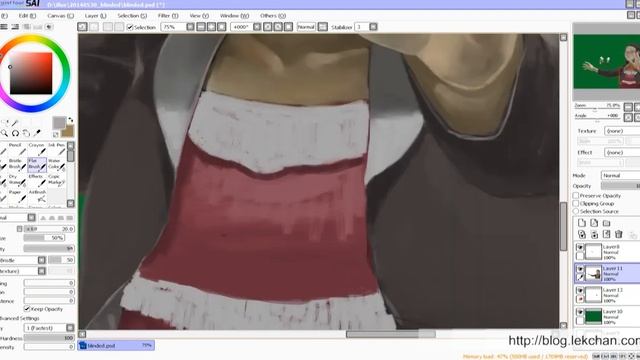
Task: Click the Normal view button in toolbar
Action: click(306, 27)
